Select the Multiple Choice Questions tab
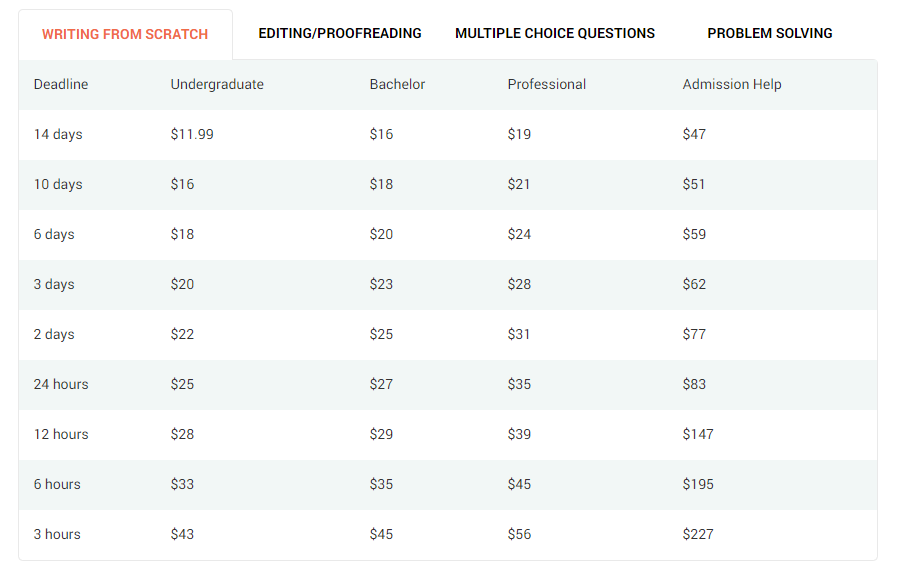The height and width of the screenshot is (571, 902). (x=555, y=33)
